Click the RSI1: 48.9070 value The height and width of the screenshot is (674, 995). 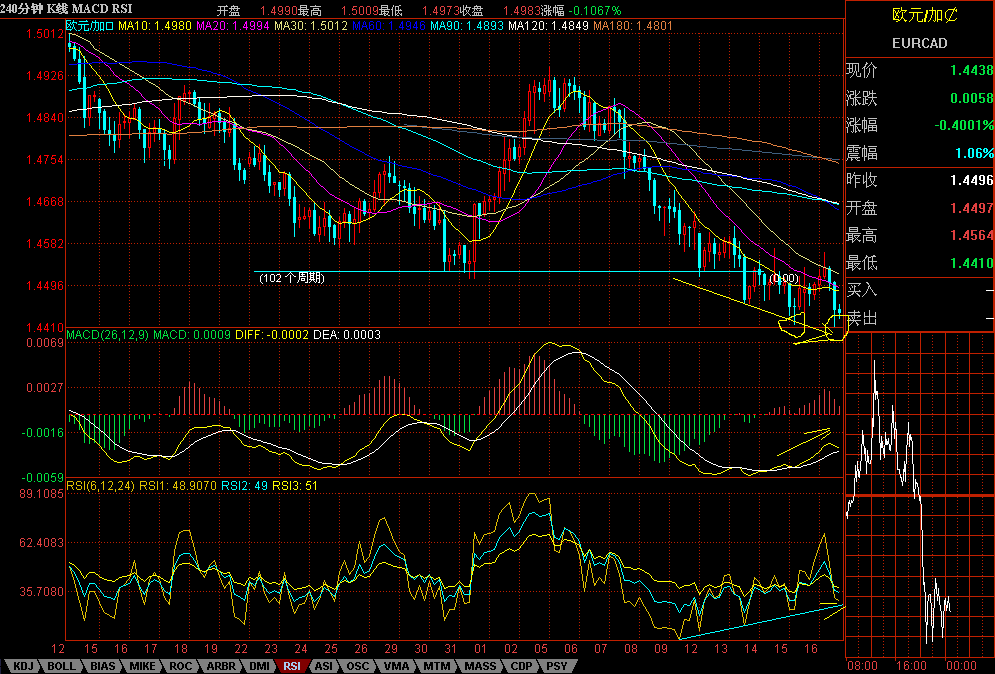click(x=178, y=486)
